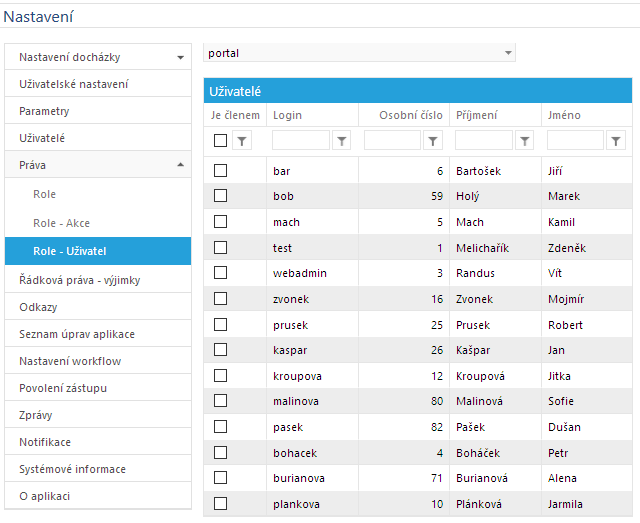Screen dimensions: 640x523
Task: Select the 'Bartošek' surname cell
Action: pos(496,171)
